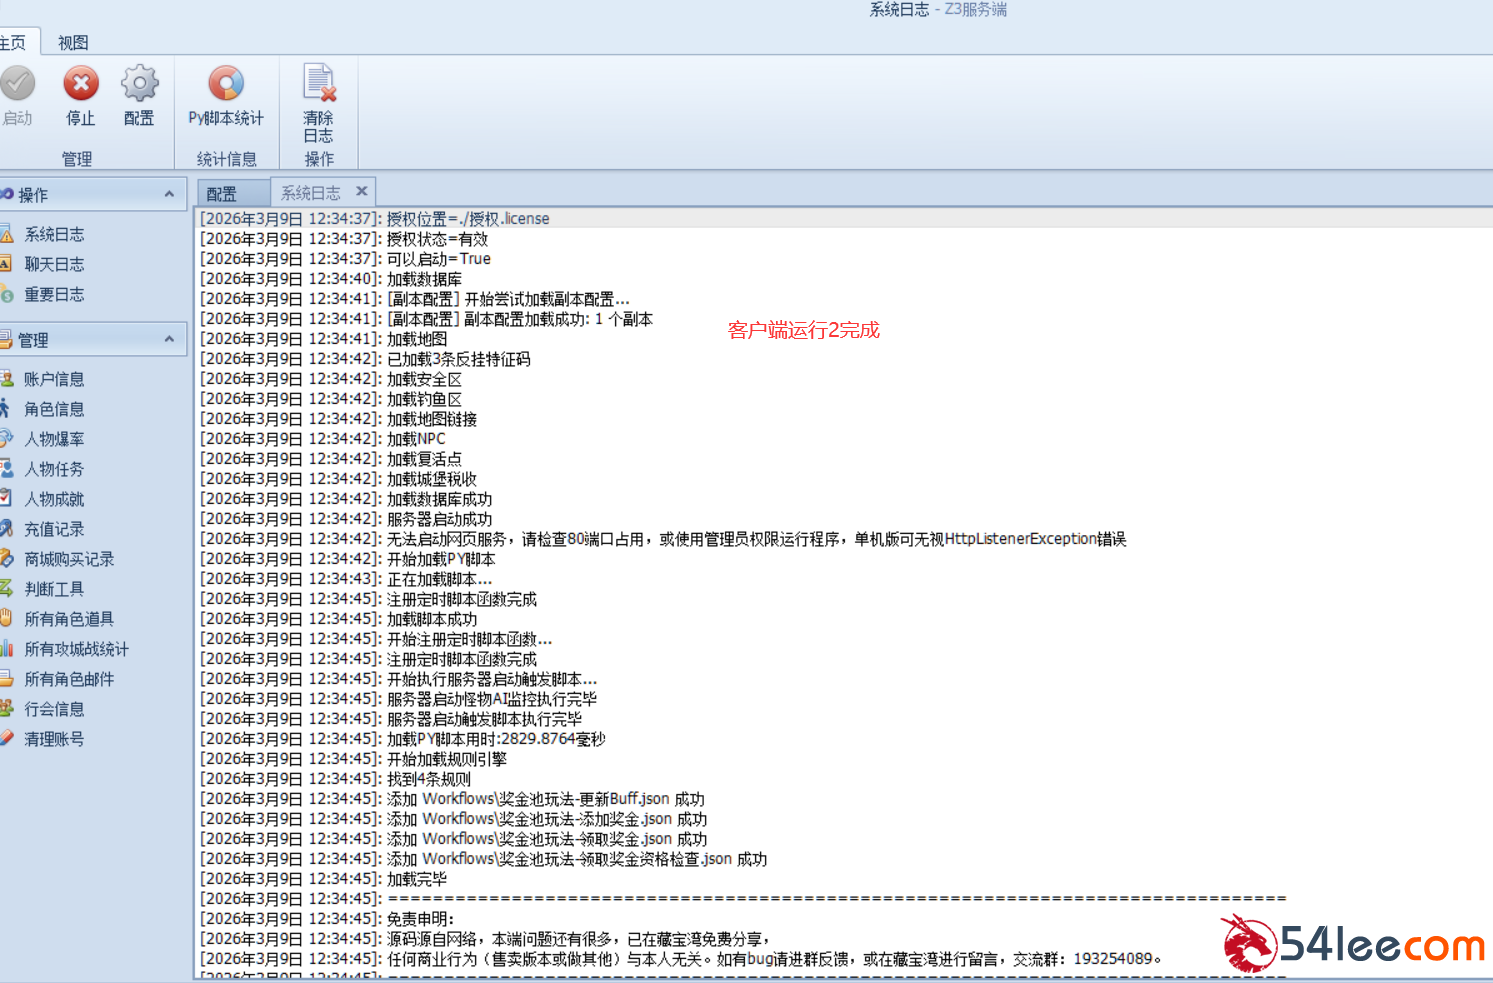
Task: Open 充值记录 recharge records
Action: [x=54, y=529]
